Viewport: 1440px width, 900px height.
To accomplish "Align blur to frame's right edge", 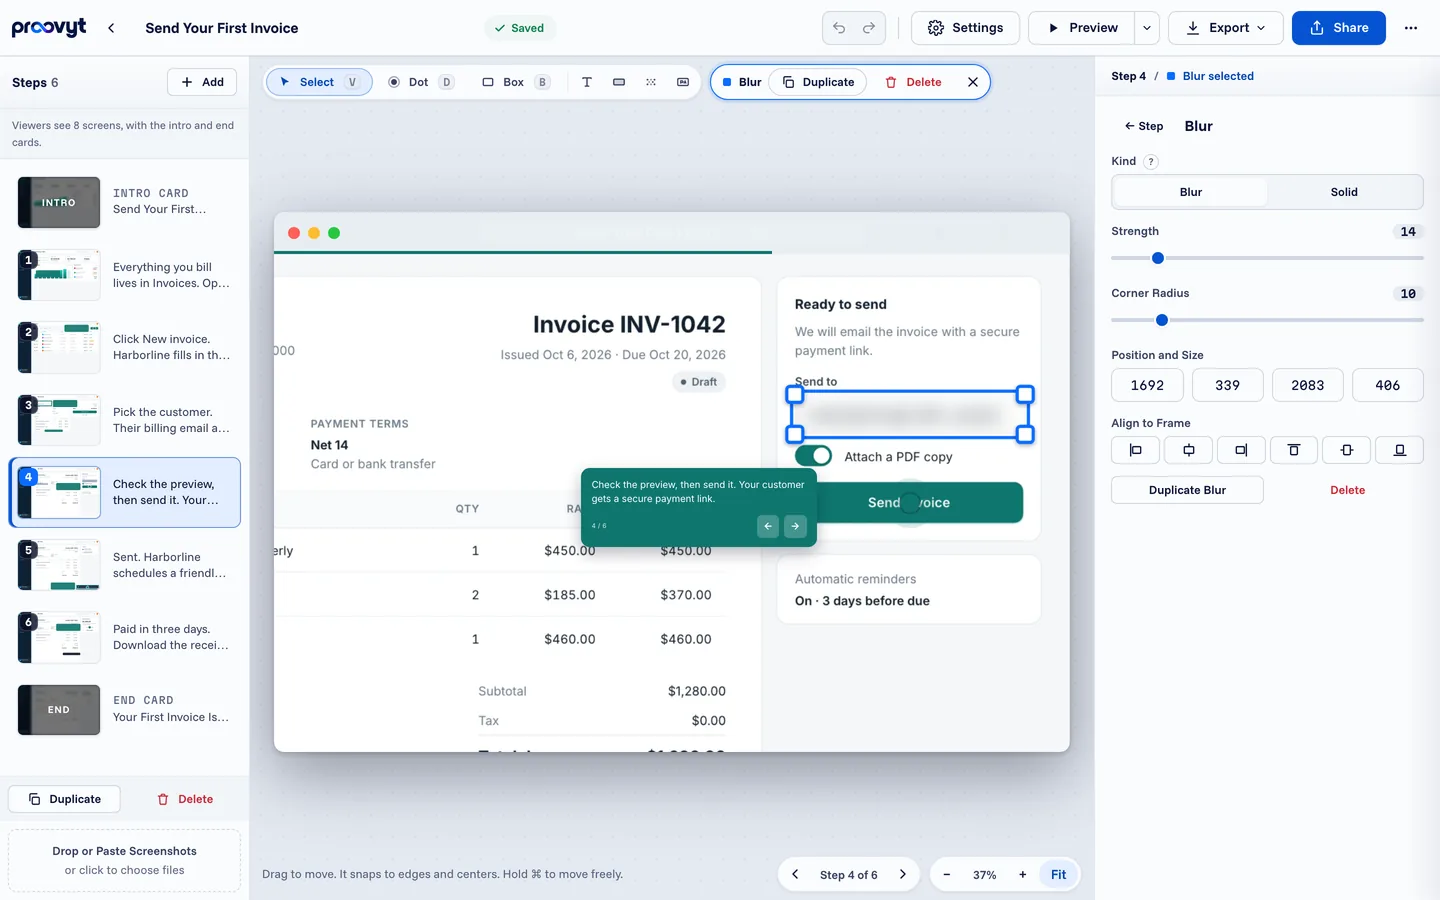I will click(1241, 450).
